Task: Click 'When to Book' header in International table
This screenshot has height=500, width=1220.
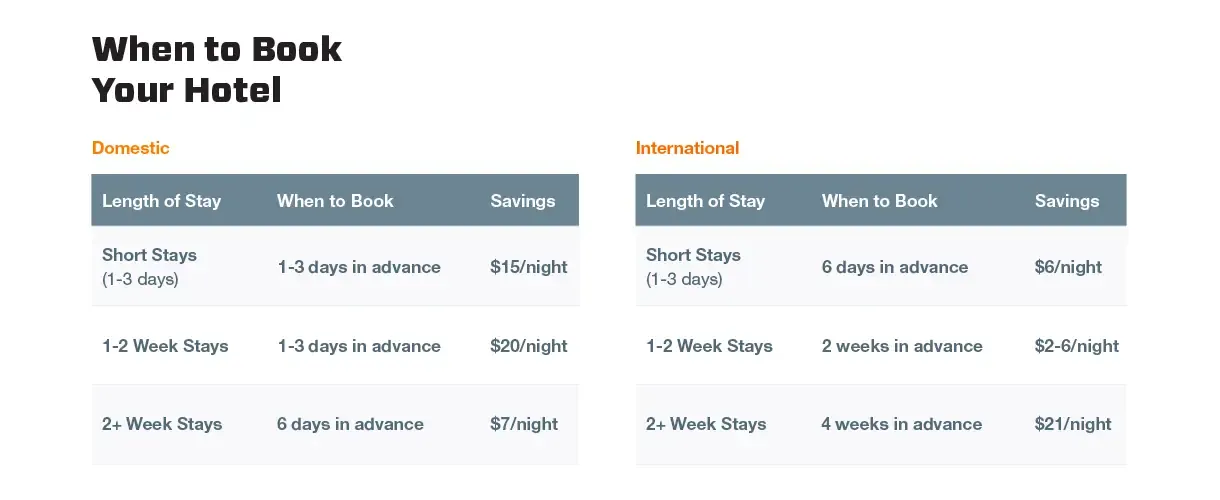Action: point(879,201)
